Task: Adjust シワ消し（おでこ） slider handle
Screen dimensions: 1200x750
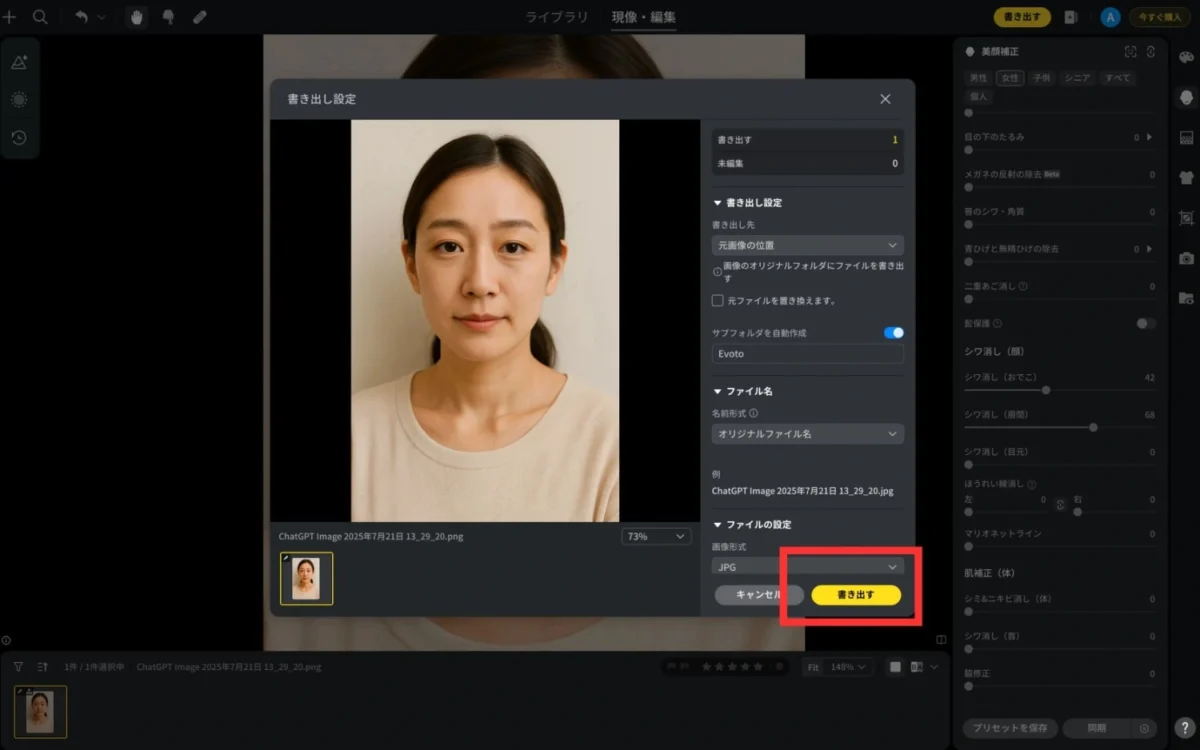Action: pos(1046,390)
